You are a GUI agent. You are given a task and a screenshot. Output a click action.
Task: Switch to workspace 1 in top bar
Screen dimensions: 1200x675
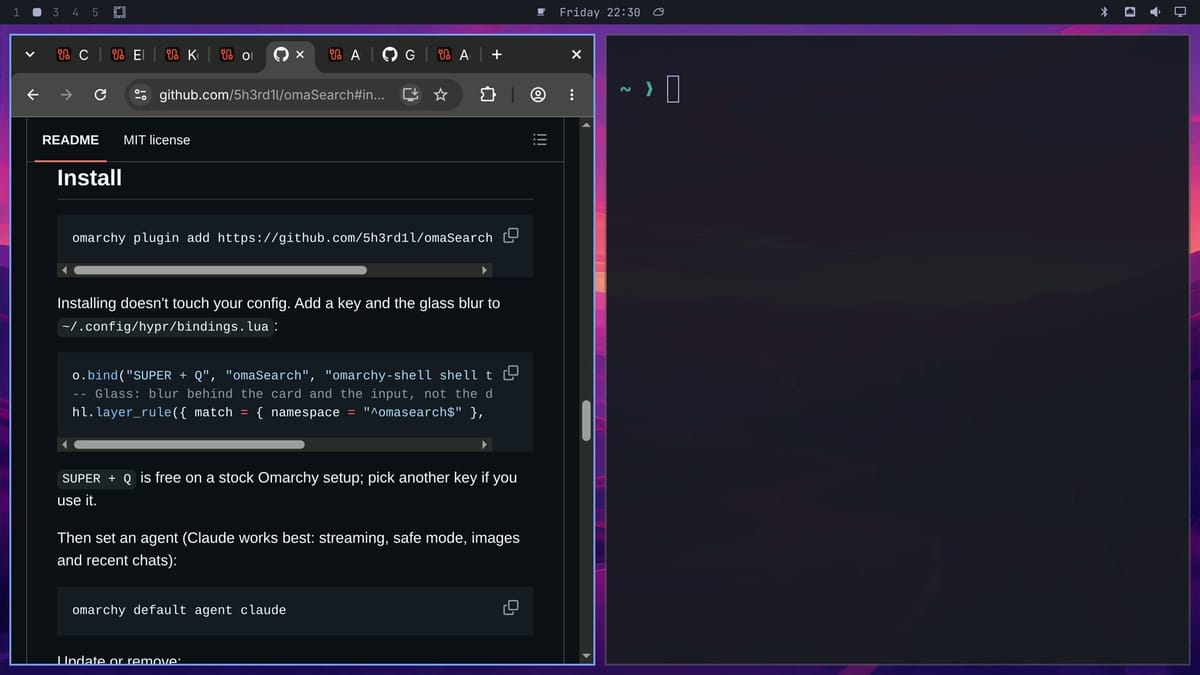[15, 12]
